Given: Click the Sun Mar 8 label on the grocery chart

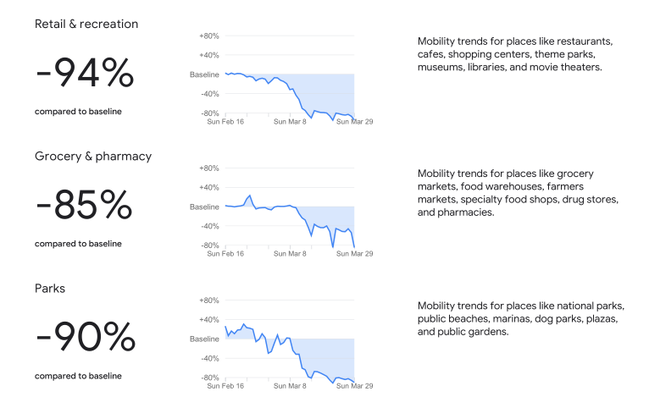Looking at the screenshot, I should pos(290,254).
